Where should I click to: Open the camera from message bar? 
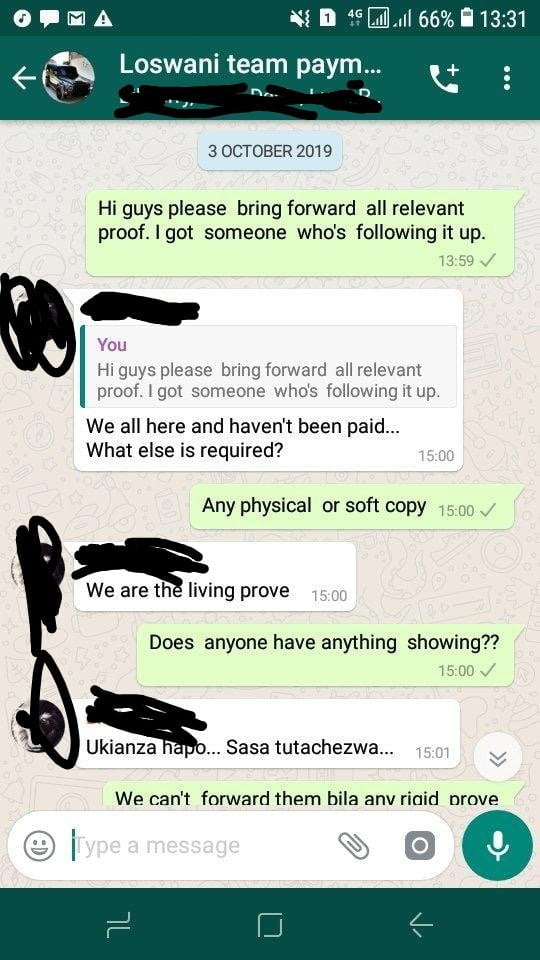tap(420, 846)
